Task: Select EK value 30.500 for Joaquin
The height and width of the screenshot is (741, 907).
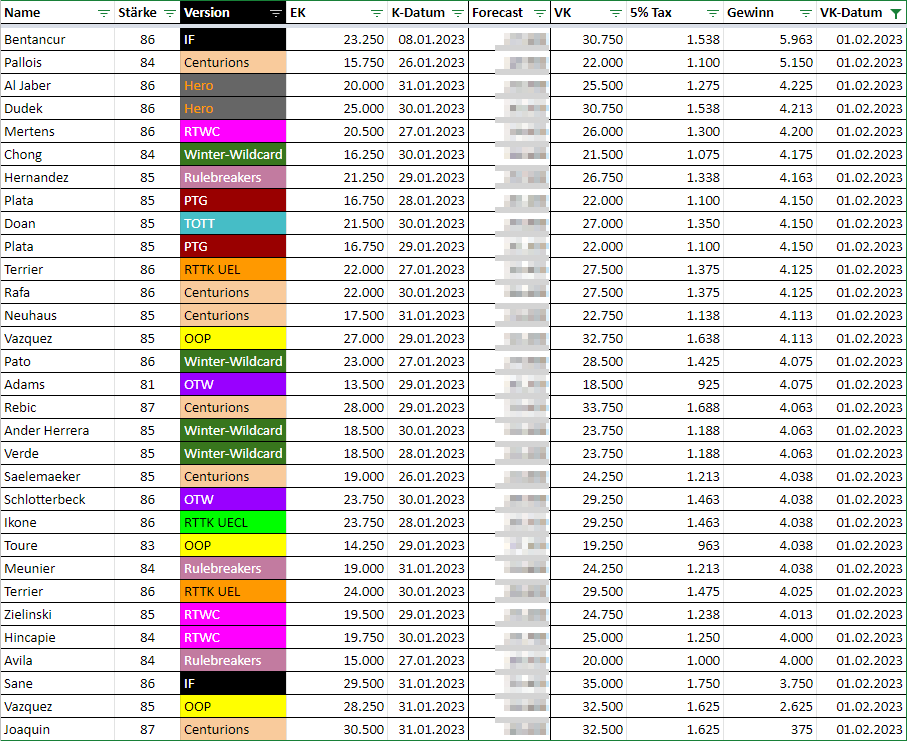Action: point(337,729)
